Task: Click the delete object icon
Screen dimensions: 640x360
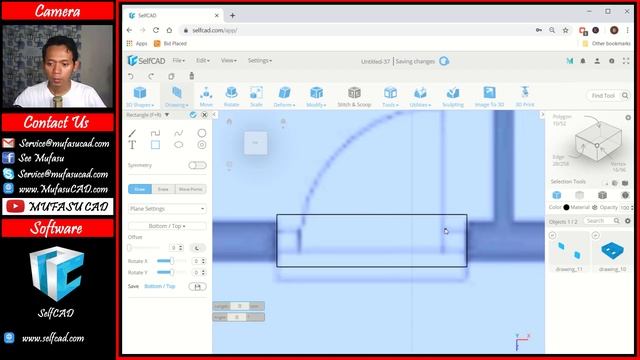Action: tap(191, 76)
